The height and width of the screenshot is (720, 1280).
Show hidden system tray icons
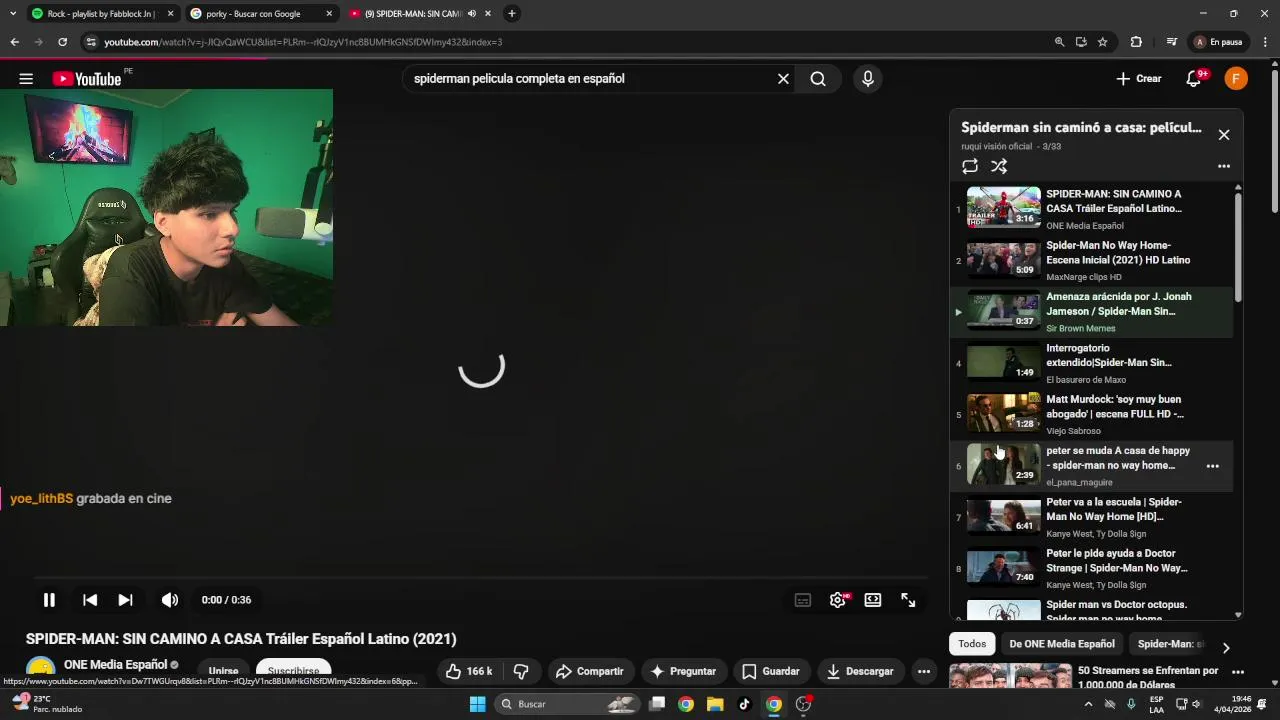[1088, 704]
